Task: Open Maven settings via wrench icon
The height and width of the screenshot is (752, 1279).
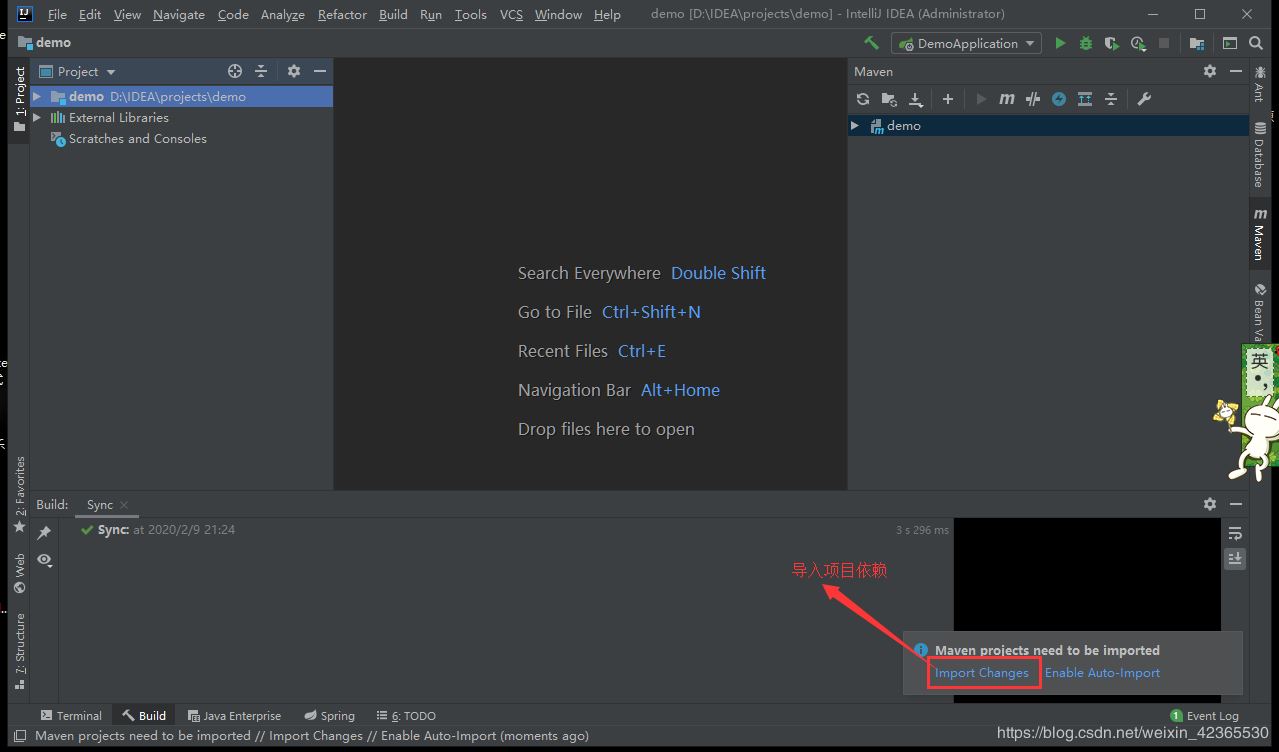Action: pyautogui.click(x=1144, y=99)
